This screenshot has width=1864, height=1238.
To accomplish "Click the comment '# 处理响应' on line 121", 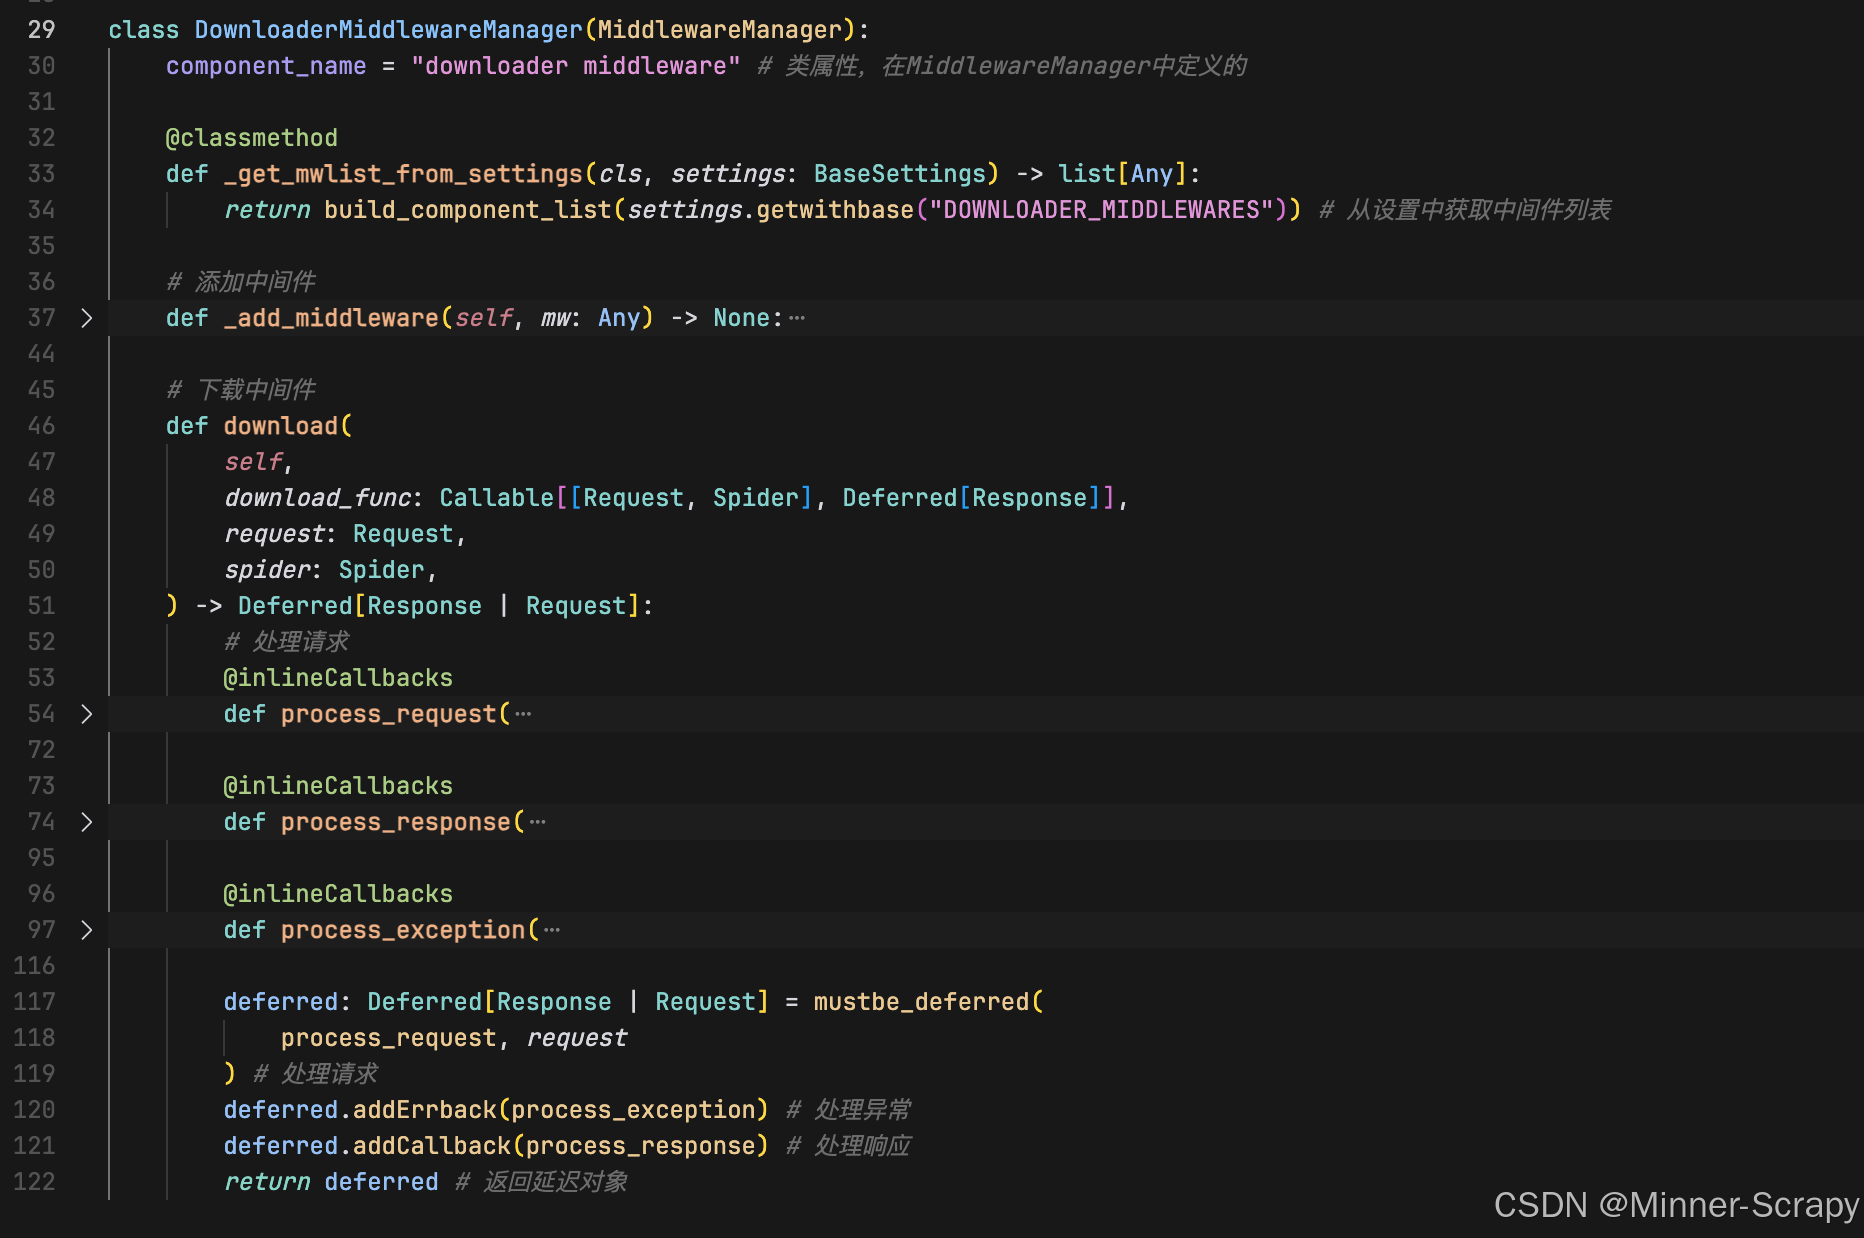I will click(849, 1146).
